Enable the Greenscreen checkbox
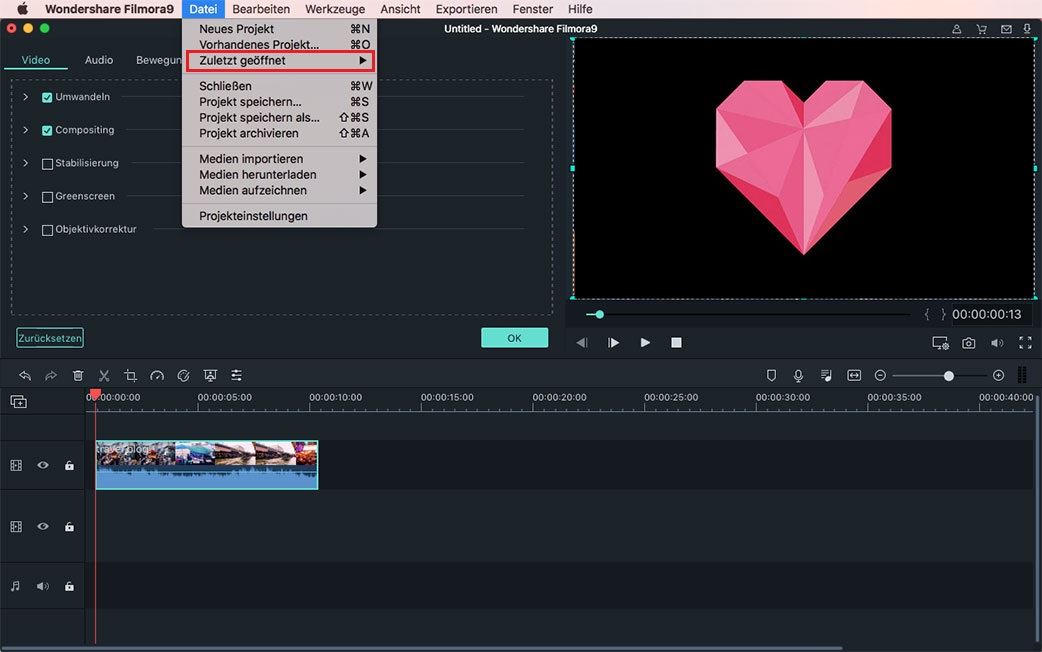This screenshot has height=652, width=1042. click(47, 197)
